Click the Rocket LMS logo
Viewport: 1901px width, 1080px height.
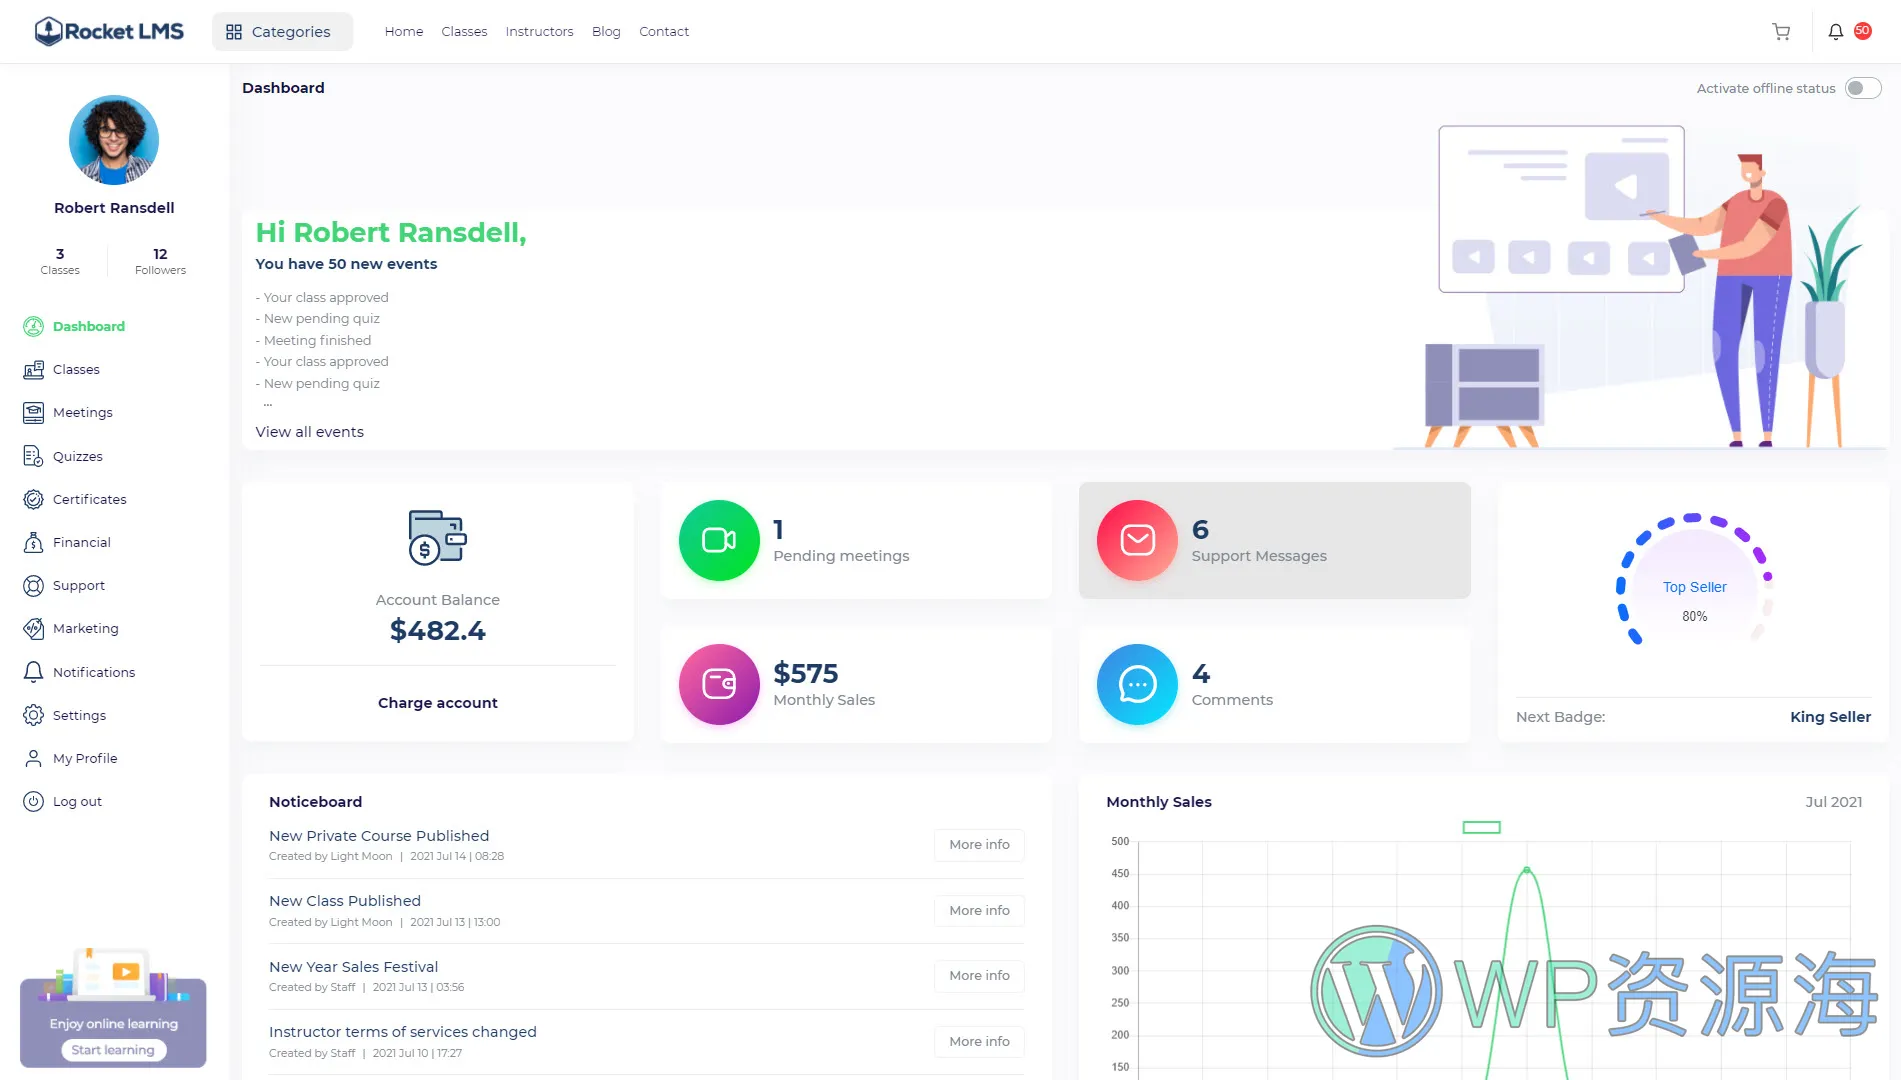click(x=109, y=31)
